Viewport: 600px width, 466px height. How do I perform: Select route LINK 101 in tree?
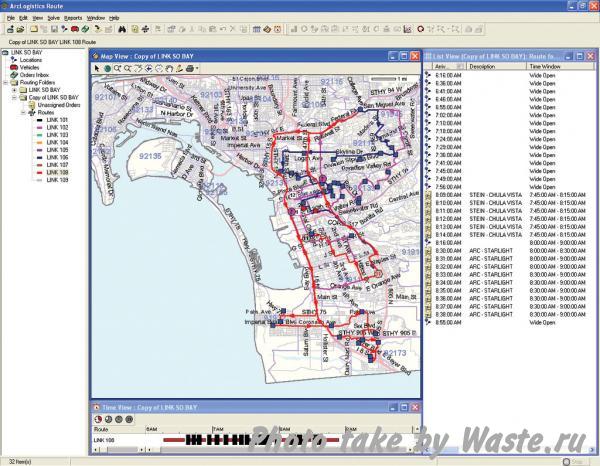click(x=57, y=120)
